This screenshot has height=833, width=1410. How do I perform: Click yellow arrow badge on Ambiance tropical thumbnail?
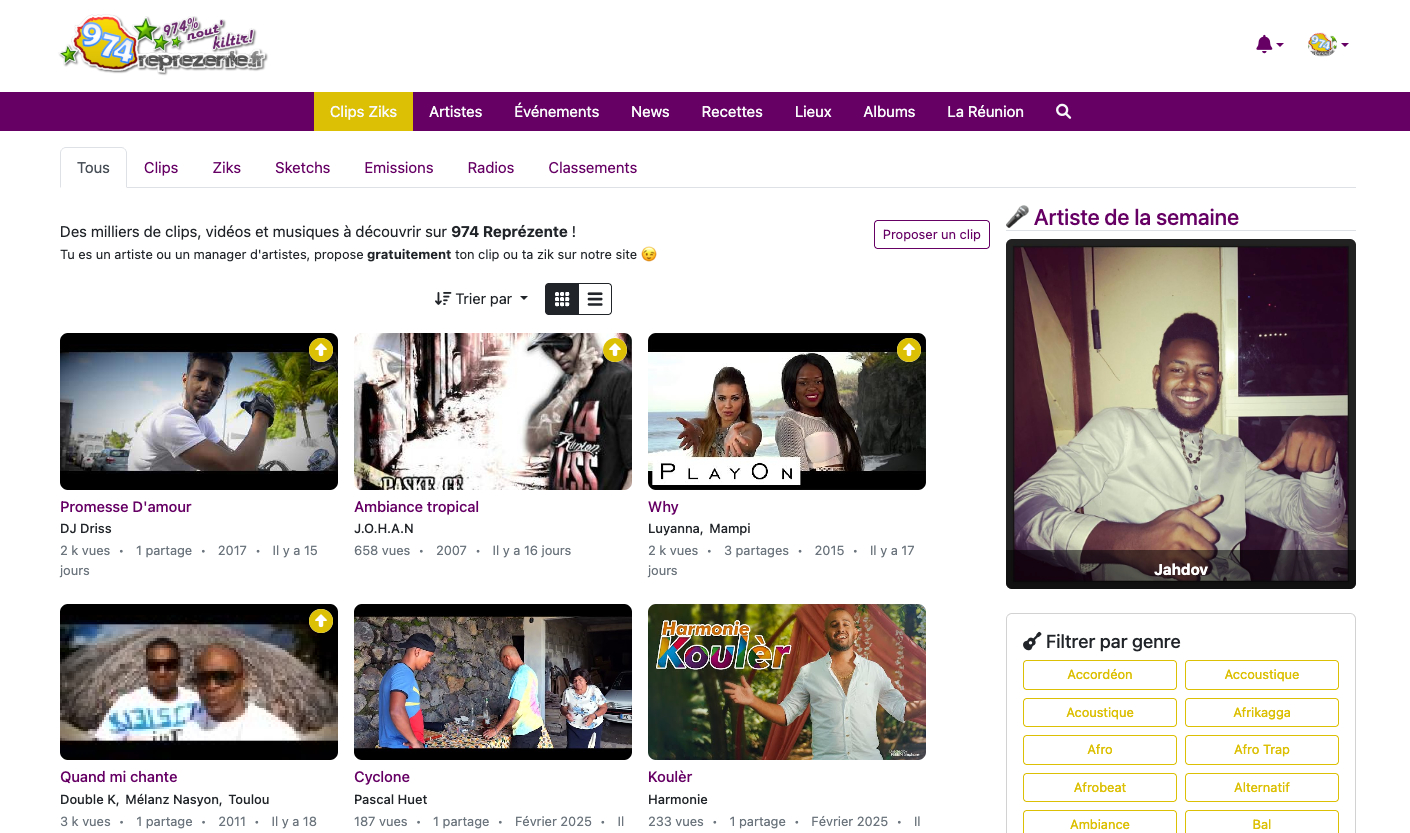tap(614, 350)
